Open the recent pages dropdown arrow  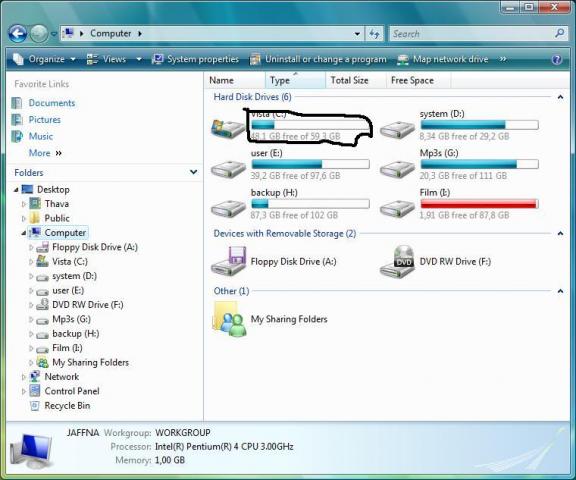54,34
